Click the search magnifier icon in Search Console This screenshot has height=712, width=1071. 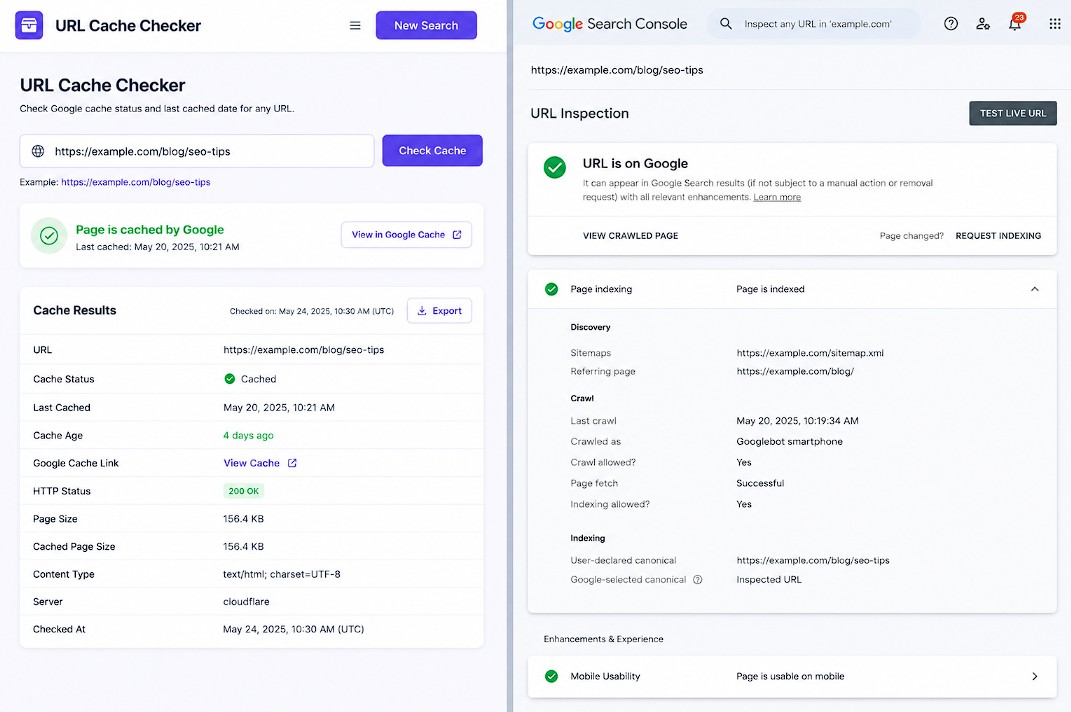726,24
